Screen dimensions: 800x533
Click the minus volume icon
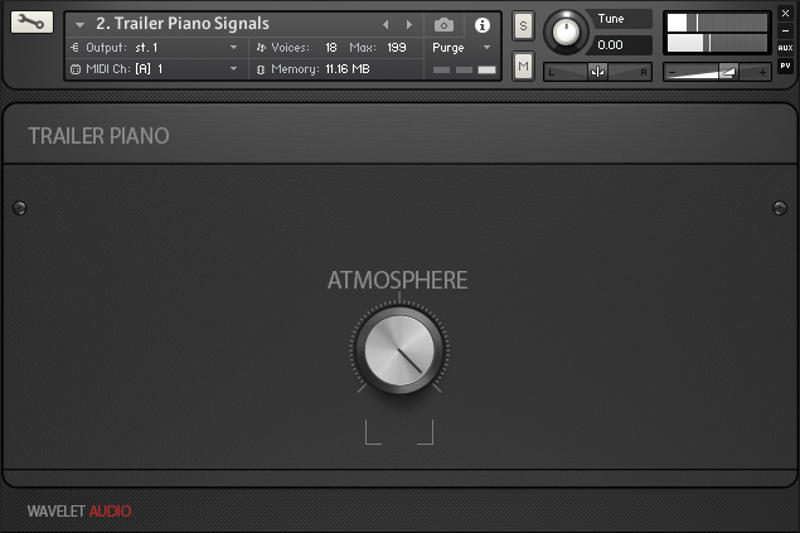click(x=673, y=72)
